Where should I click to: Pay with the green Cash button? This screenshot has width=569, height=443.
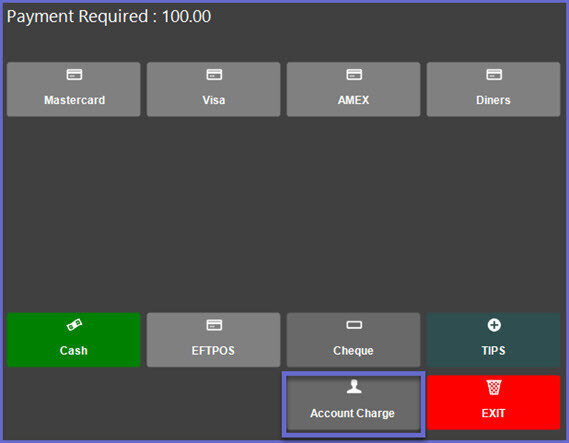[74, 340]
